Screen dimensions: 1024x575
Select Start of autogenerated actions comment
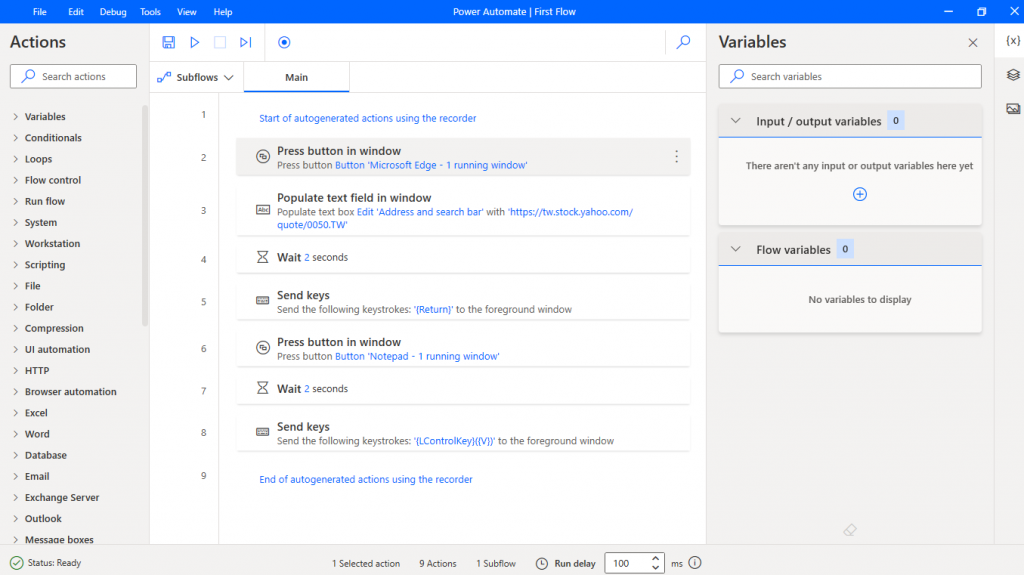point(368,118)
